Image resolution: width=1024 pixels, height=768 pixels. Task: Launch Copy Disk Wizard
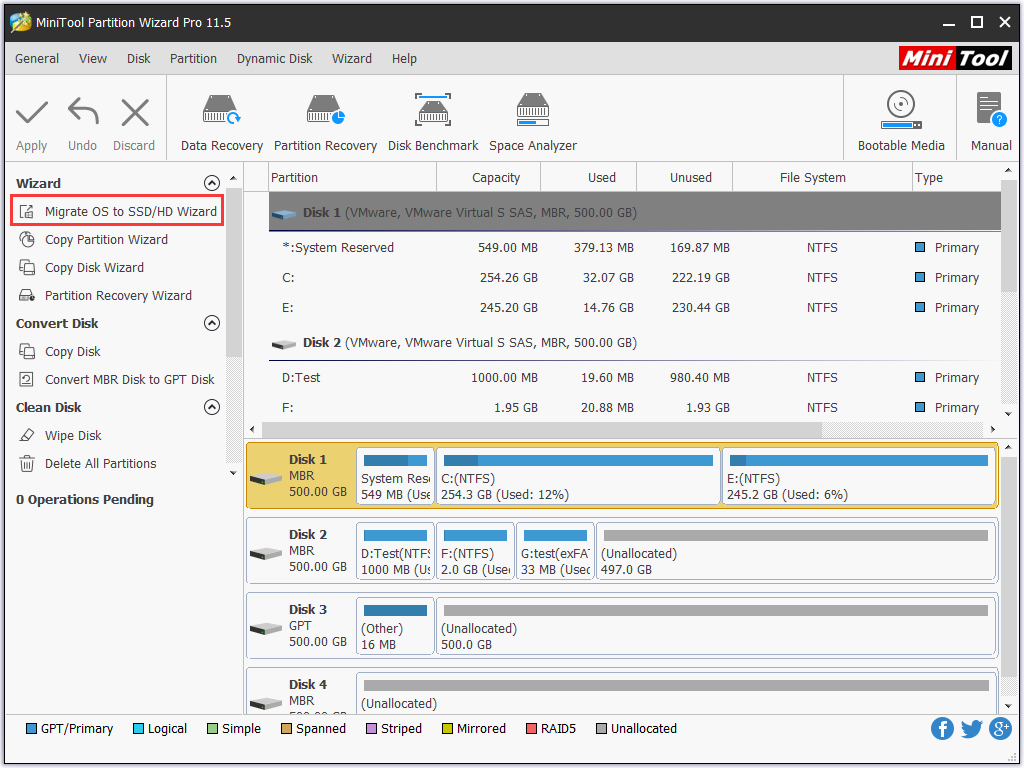tap(82, 268)
